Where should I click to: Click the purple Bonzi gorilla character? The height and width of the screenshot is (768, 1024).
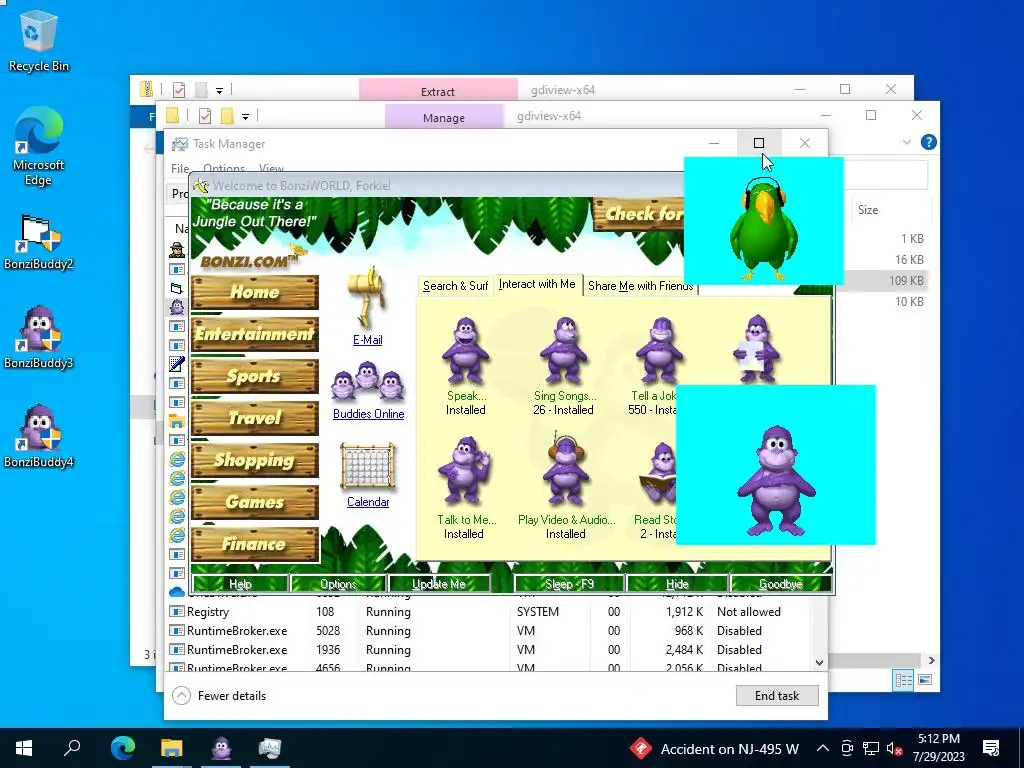pyautogui.click(x=776, y=481)
